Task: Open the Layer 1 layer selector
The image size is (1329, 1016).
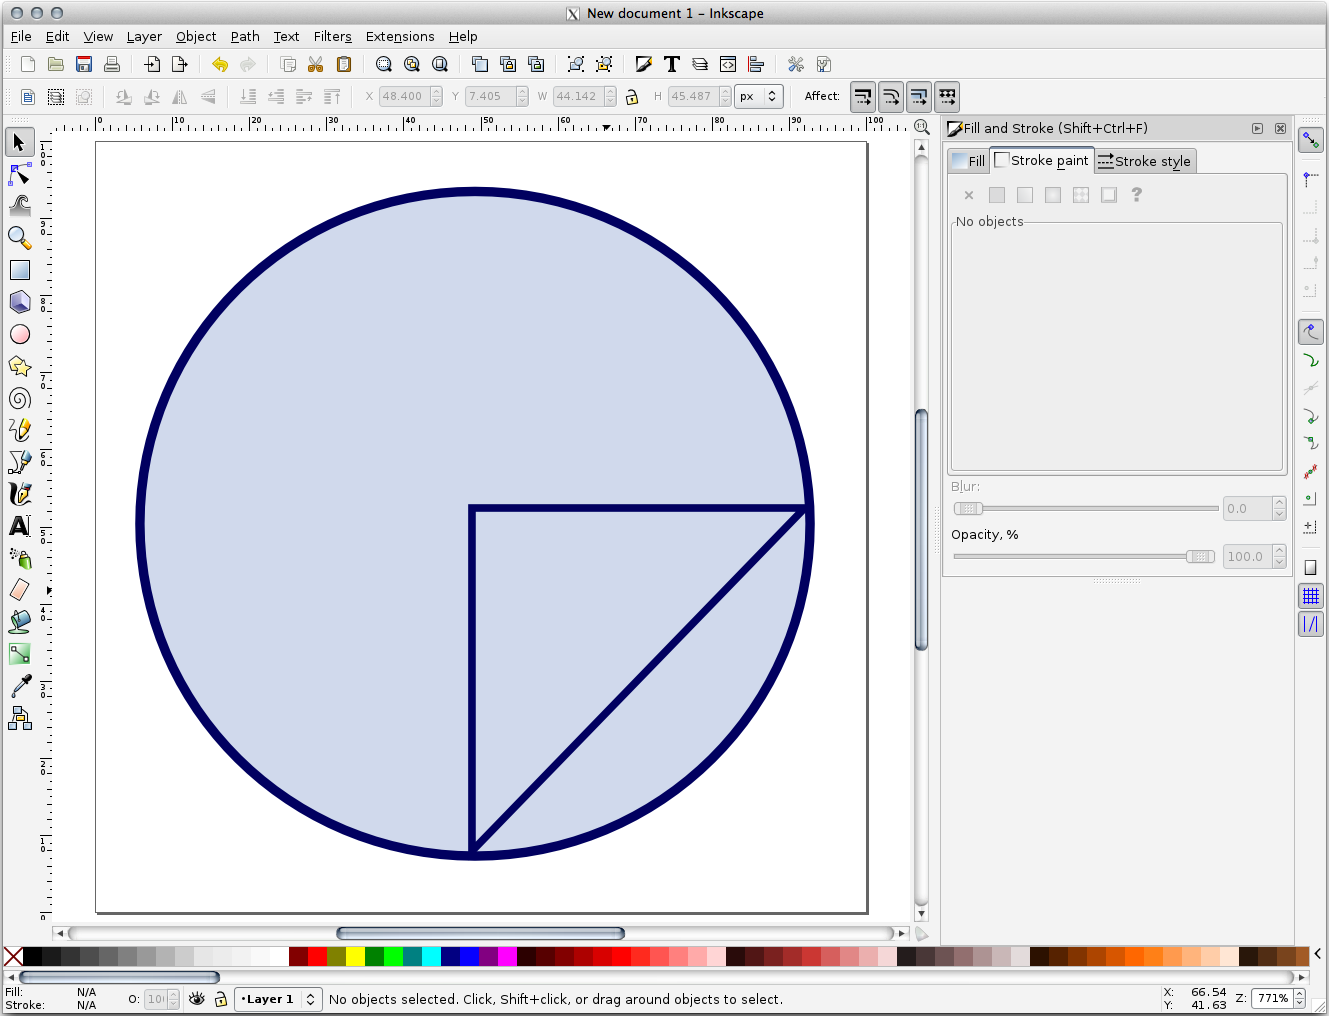Action: pyautogui.click(x=278, y=999)
